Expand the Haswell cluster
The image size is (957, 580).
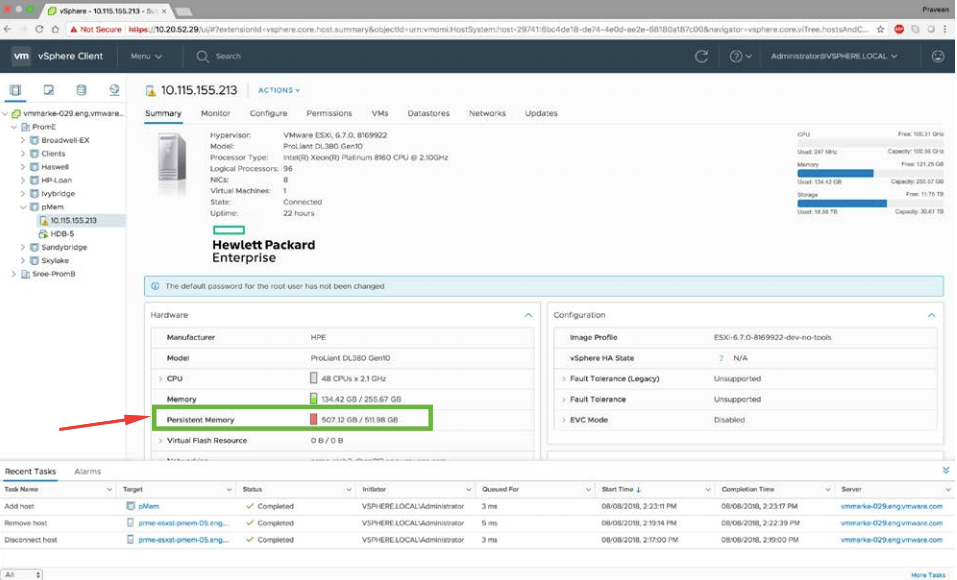tap(23, 167)
